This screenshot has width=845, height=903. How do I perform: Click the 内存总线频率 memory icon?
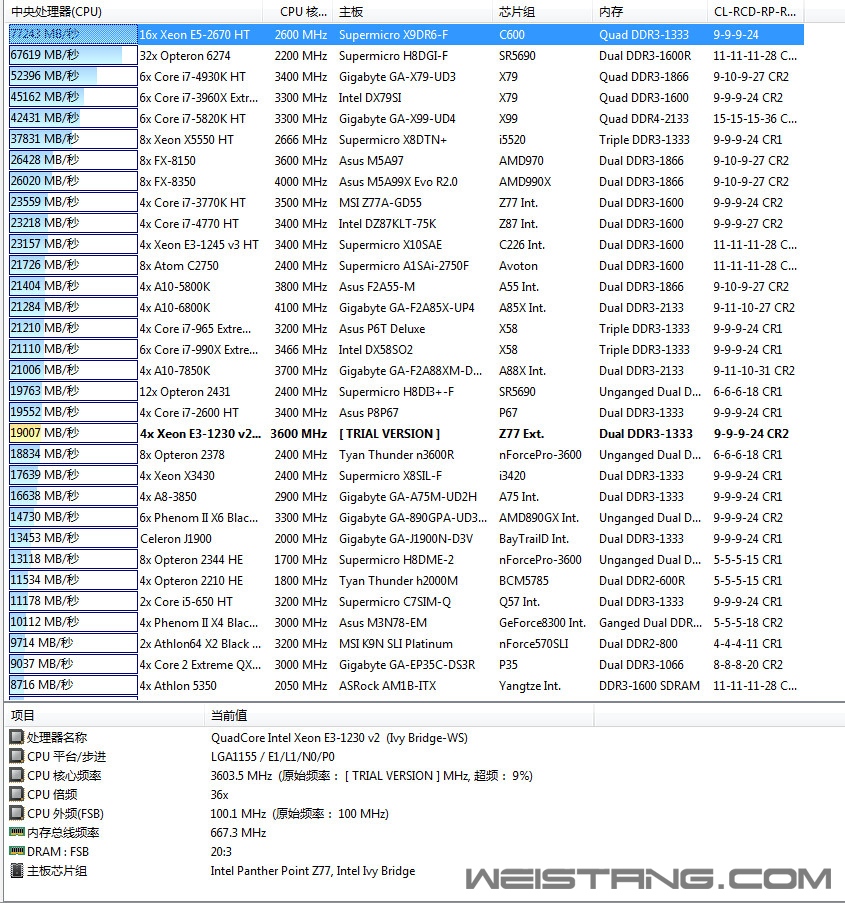coord(16,832)
